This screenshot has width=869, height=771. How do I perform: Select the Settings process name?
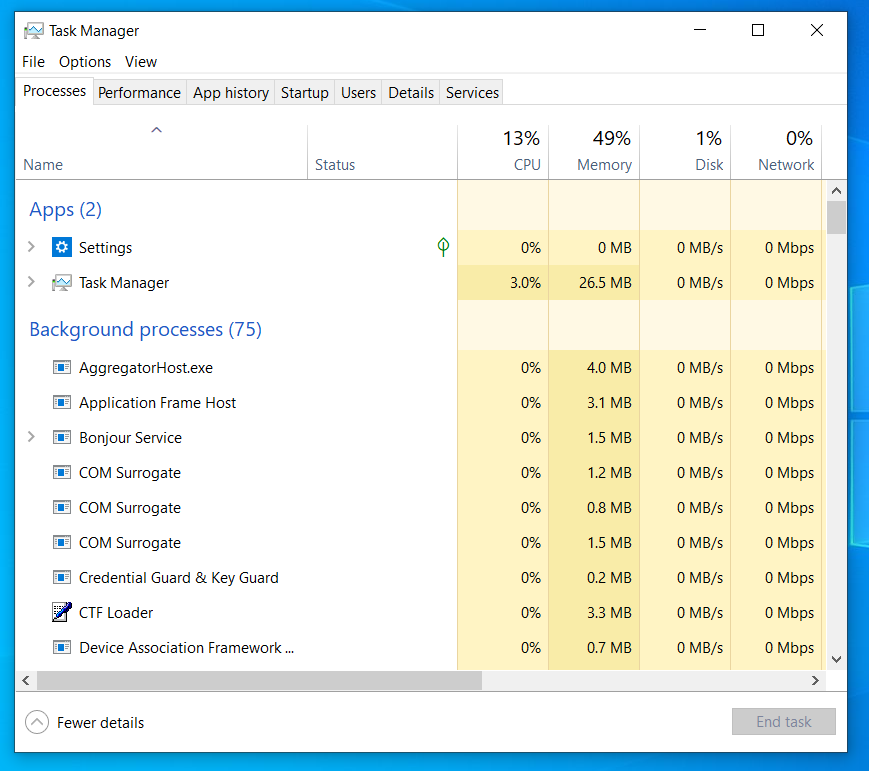pyautogui.click(x=105, y=248)
